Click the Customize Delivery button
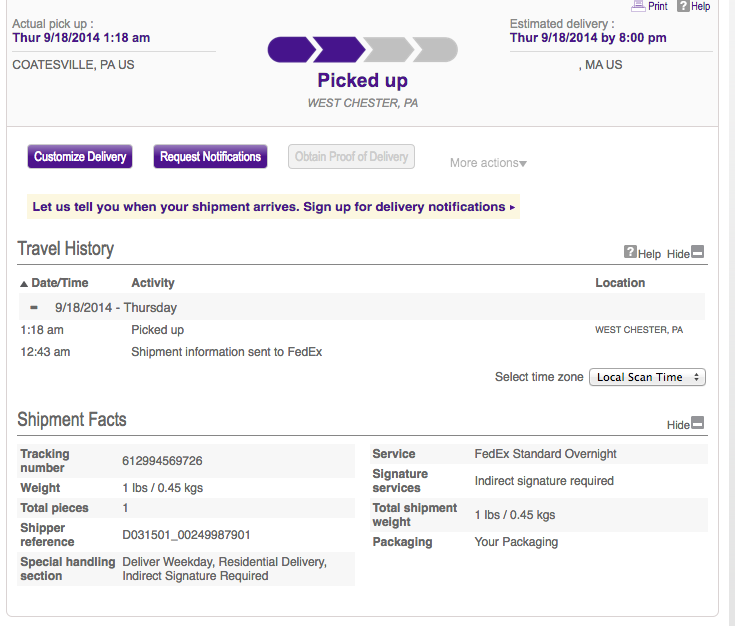Screen dimensions: 735x626 coord(80,157)
